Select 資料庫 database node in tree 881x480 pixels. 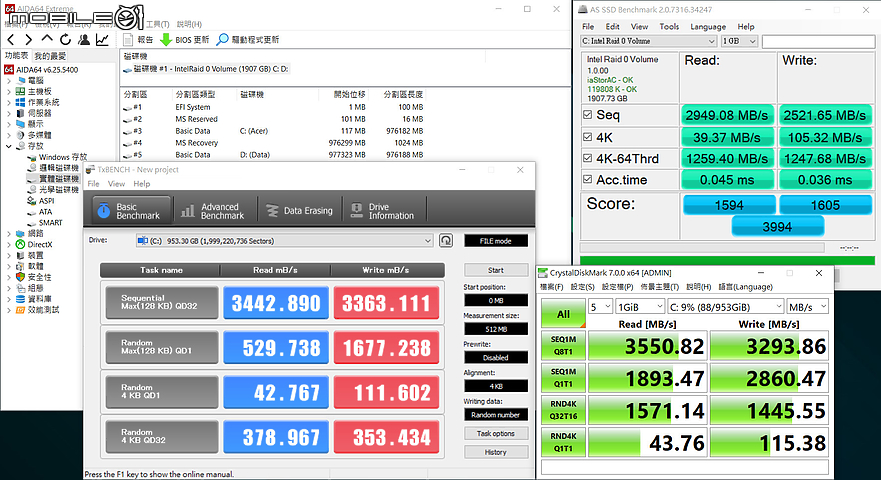click(33, 299)
